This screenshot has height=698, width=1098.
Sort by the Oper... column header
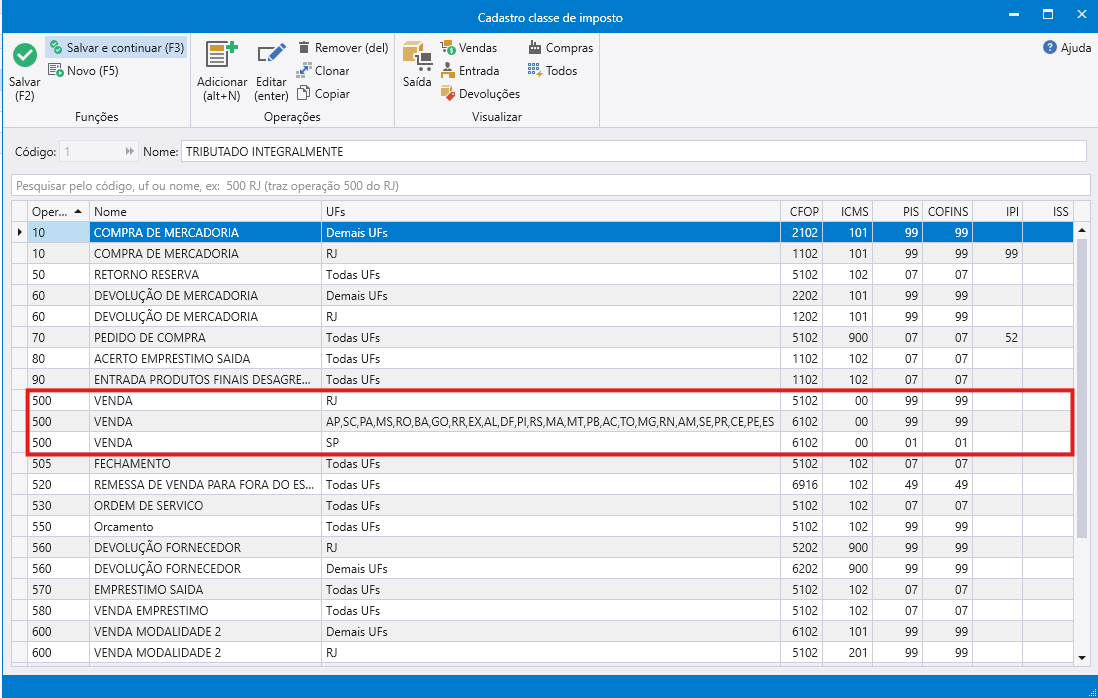click(x=58, y=211)
